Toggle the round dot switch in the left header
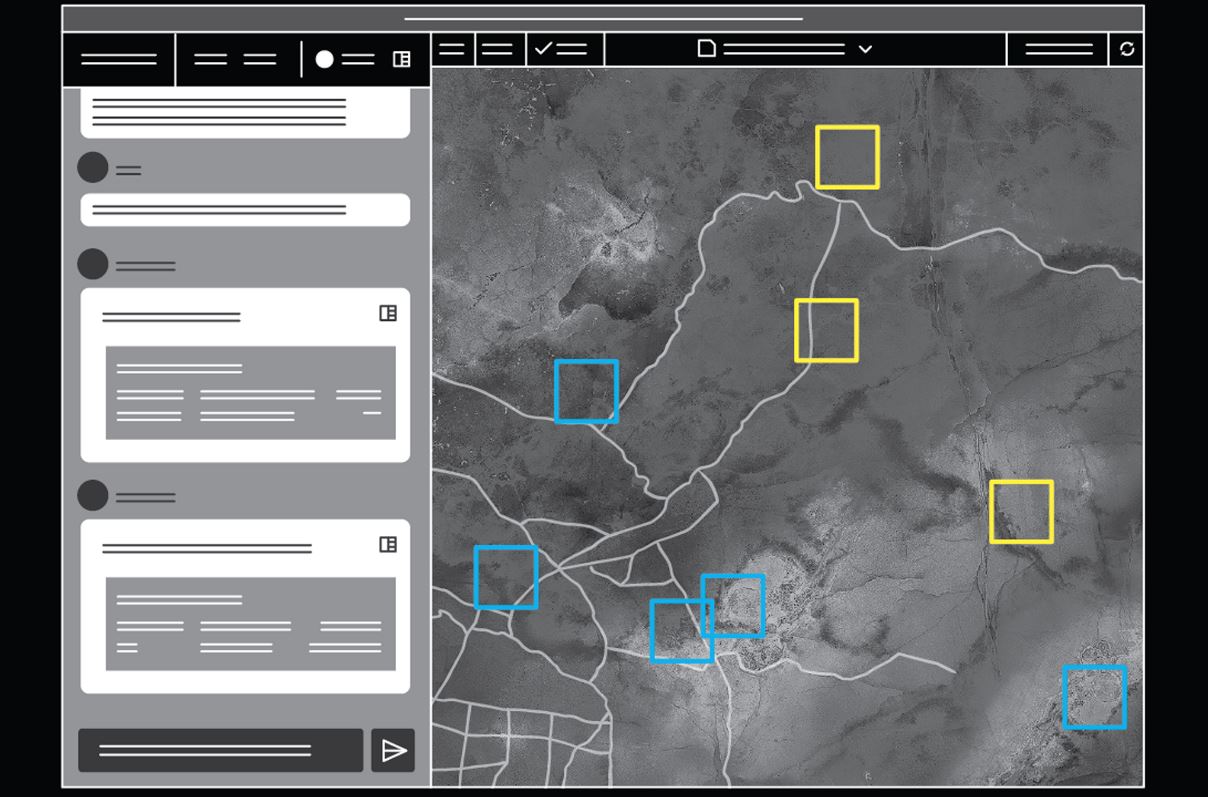This screenshot has height=797, width=1208. [x=325, y=60]
